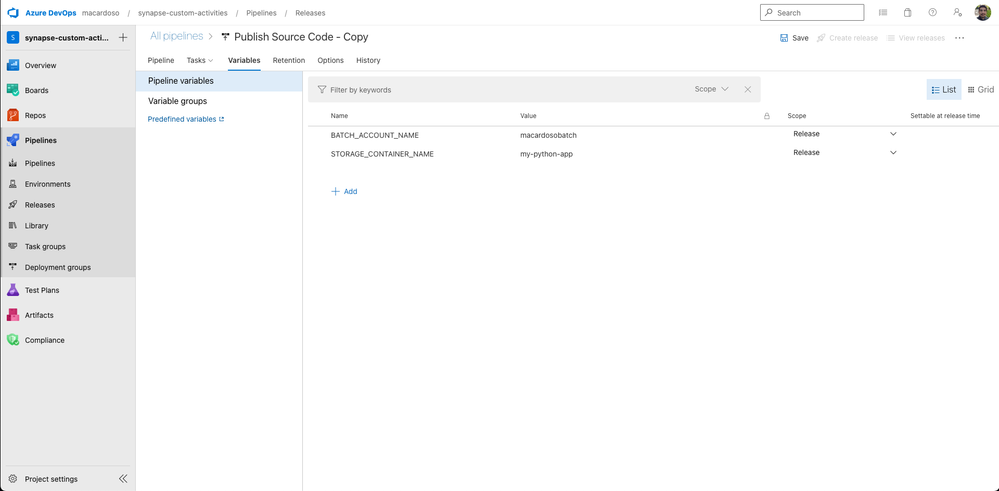Click the profile avatar picture
Image resolution: width=999 pixels, height=491 pixels.
coord(982,12)
